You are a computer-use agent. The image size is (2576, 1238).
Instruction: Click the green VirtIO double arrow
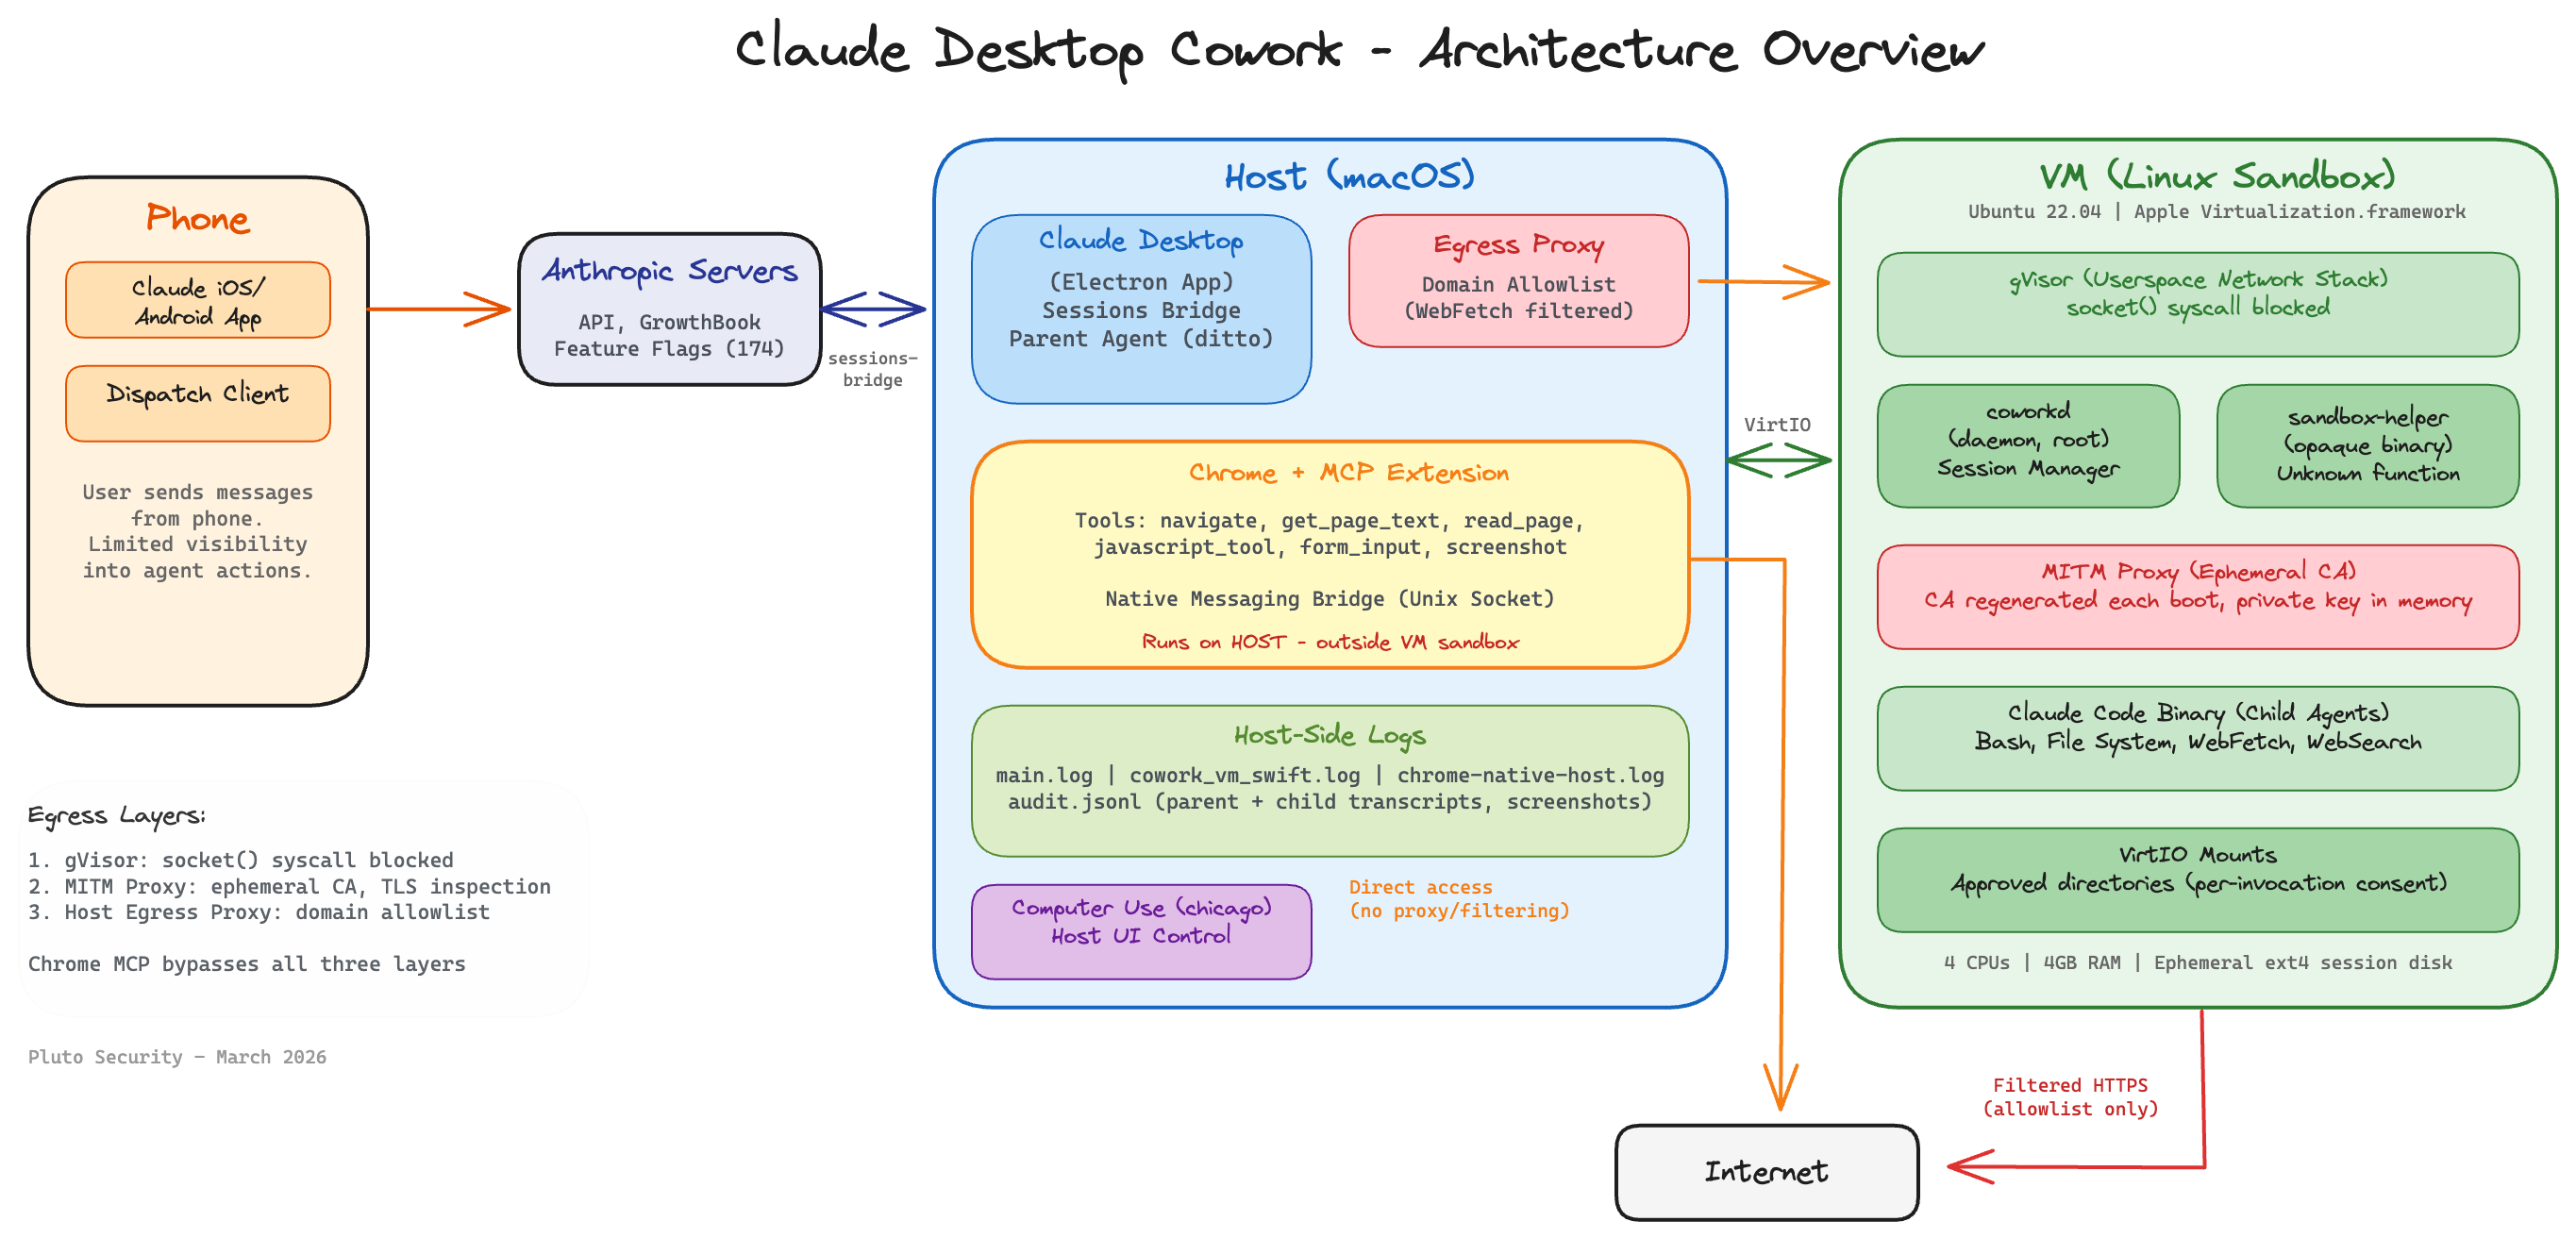(x=1778, y=460)
